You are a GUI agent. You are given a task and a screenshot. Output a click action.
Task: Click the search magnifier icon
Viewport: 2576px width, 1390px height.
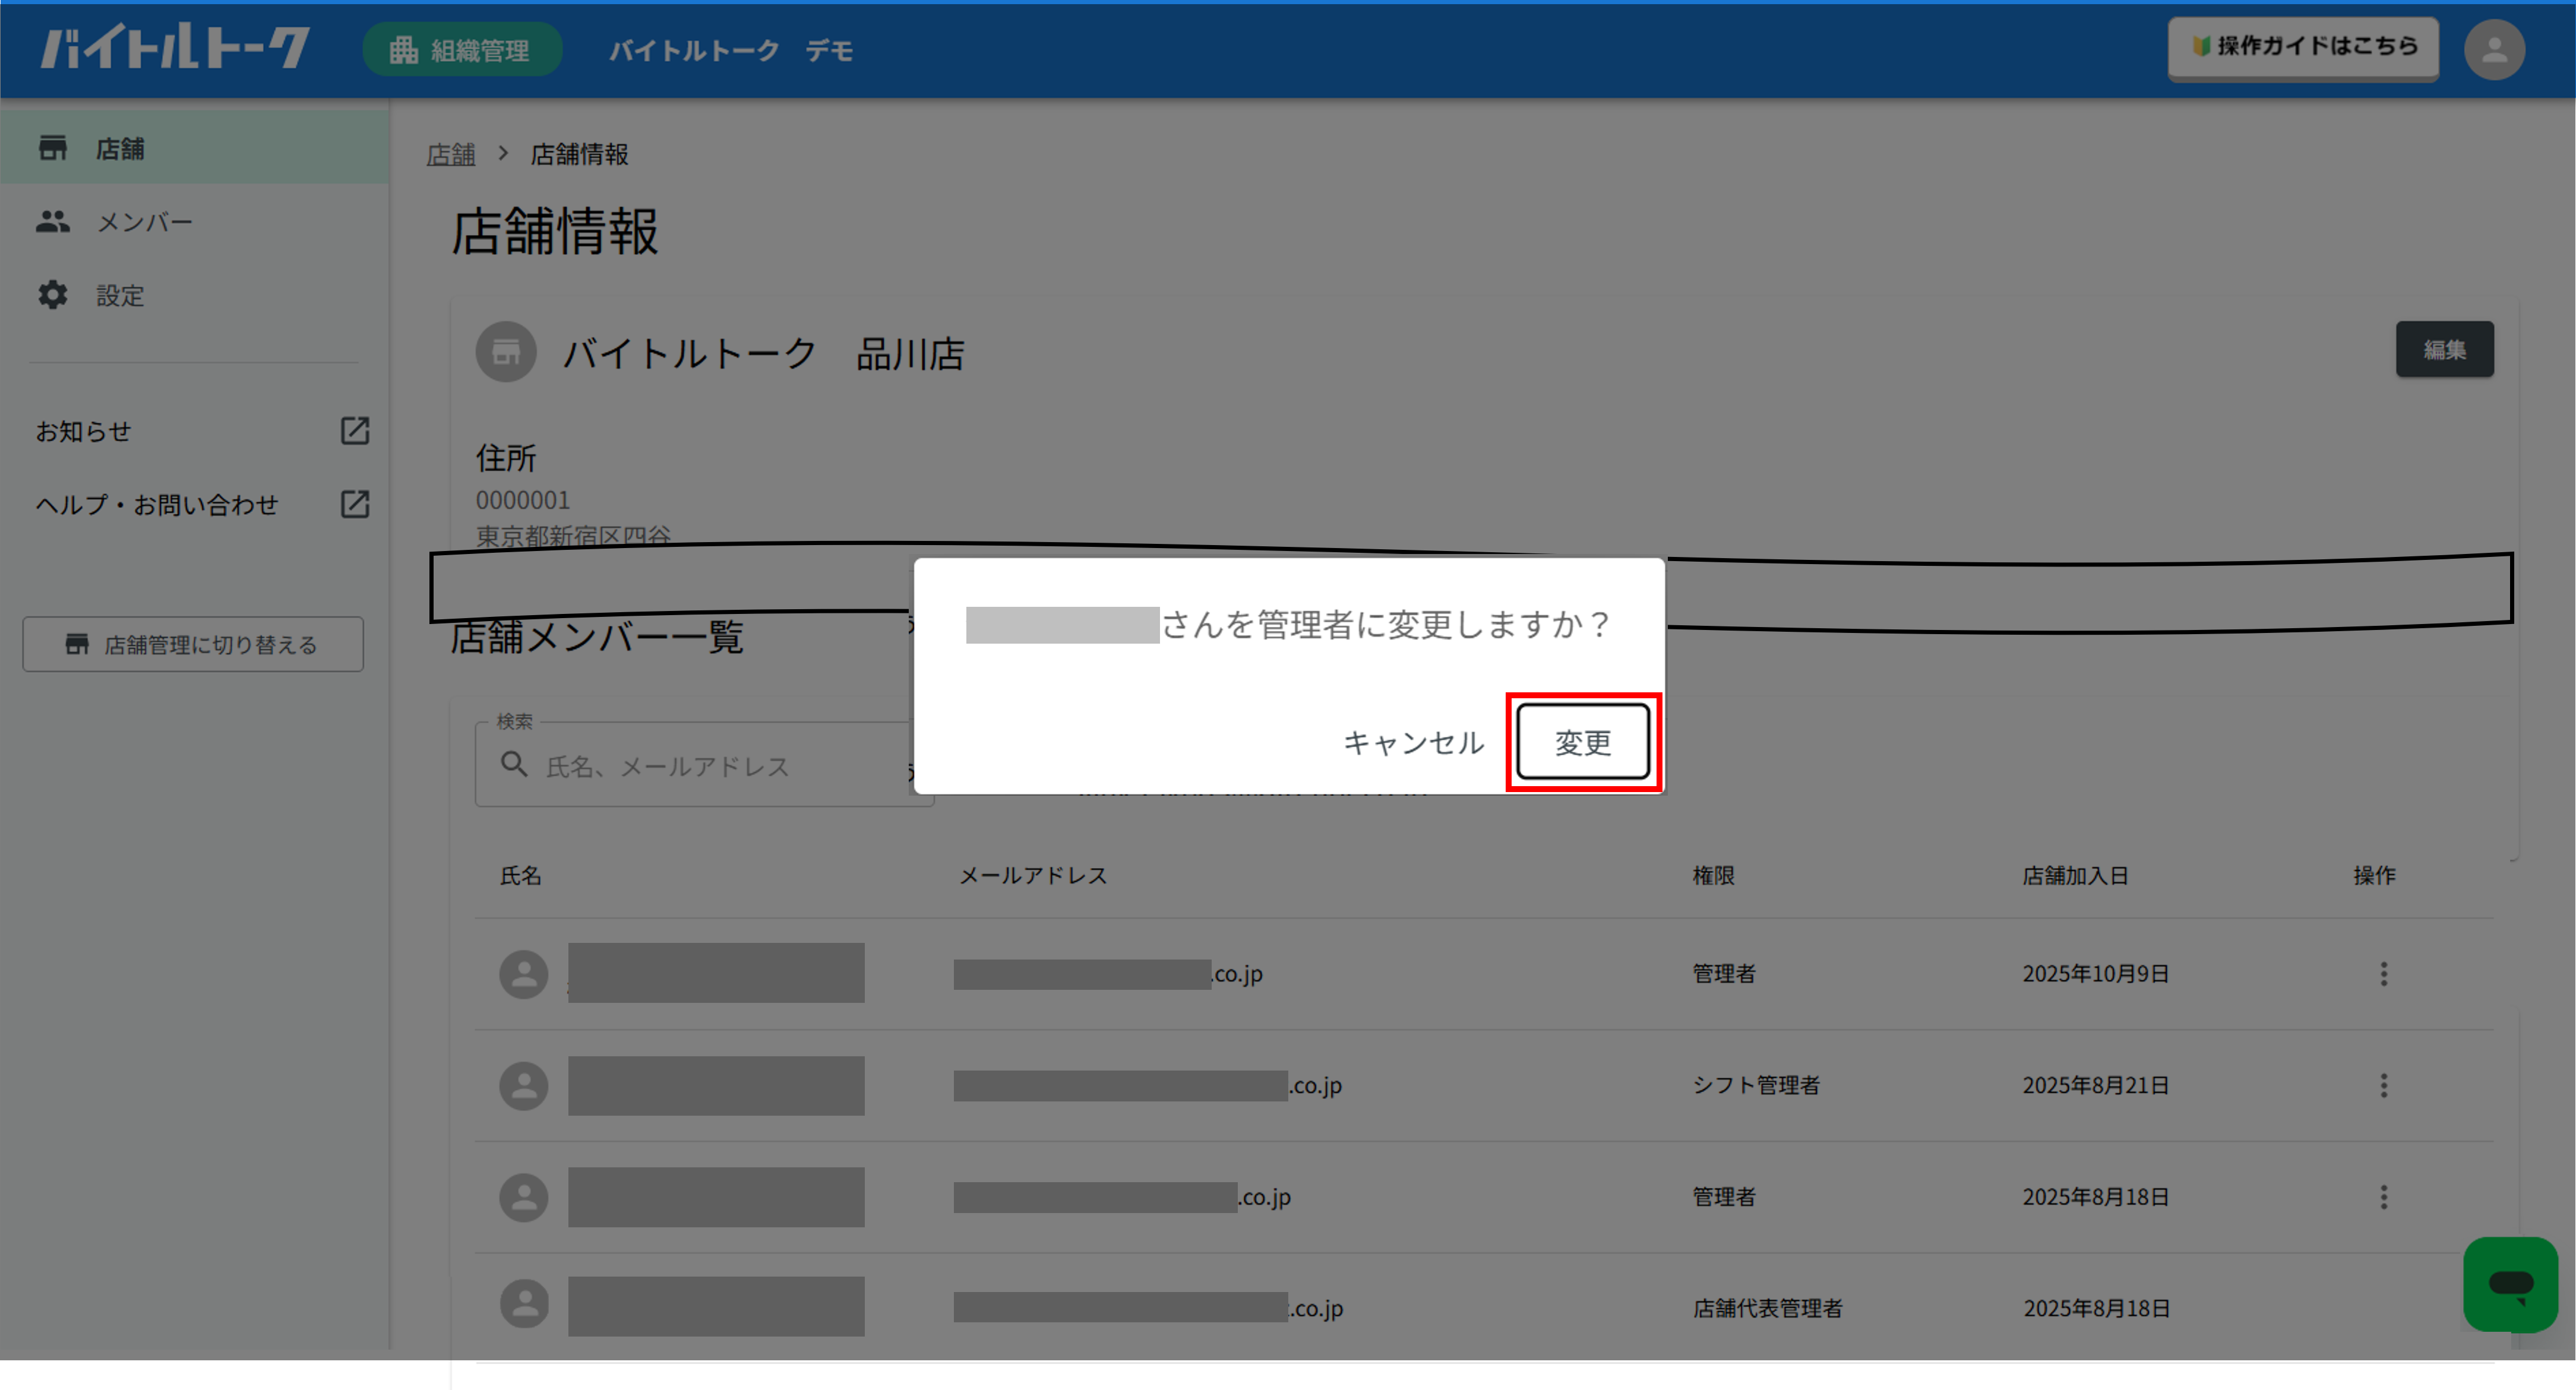(514, 765)
